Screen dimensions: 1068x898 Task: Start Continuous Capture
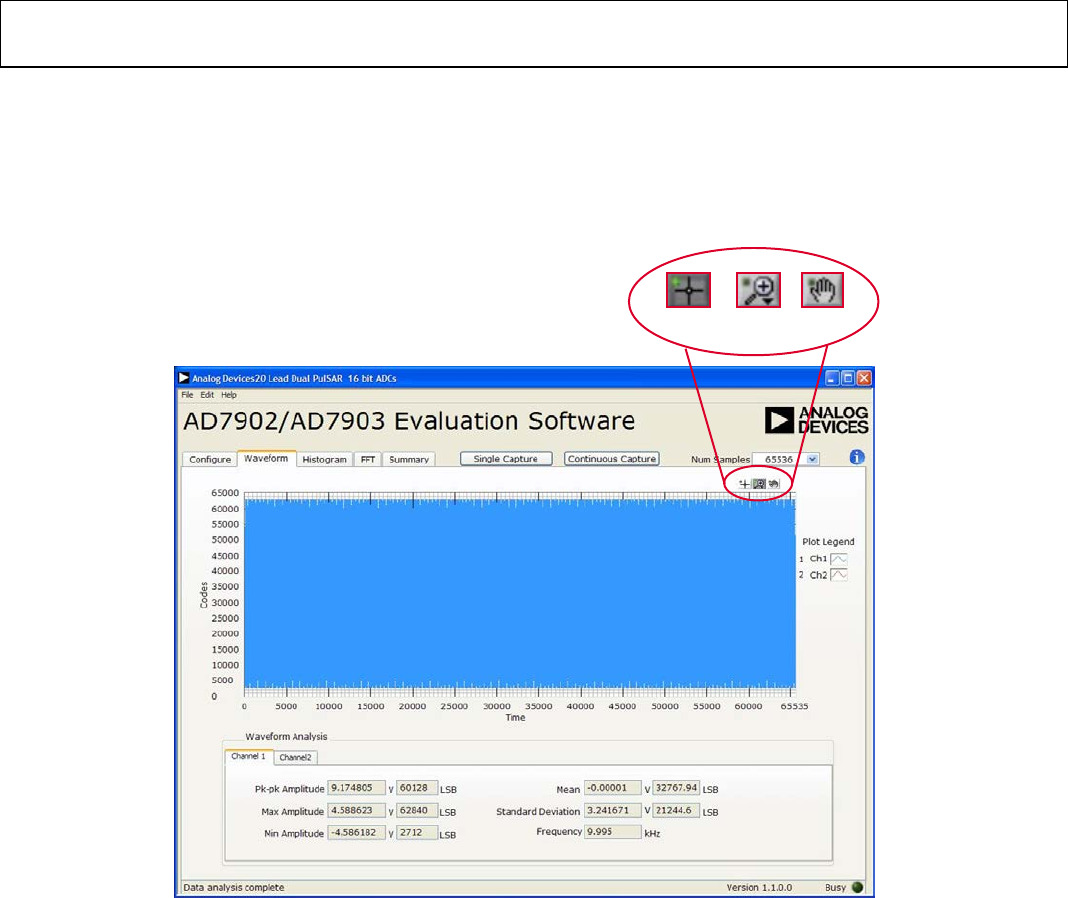click(x=612, y=459)
